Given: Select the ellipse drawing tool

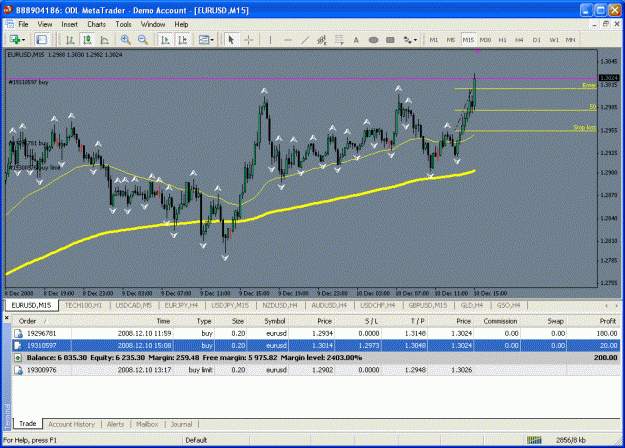Looking at the screenshot, I should point(373,40).
